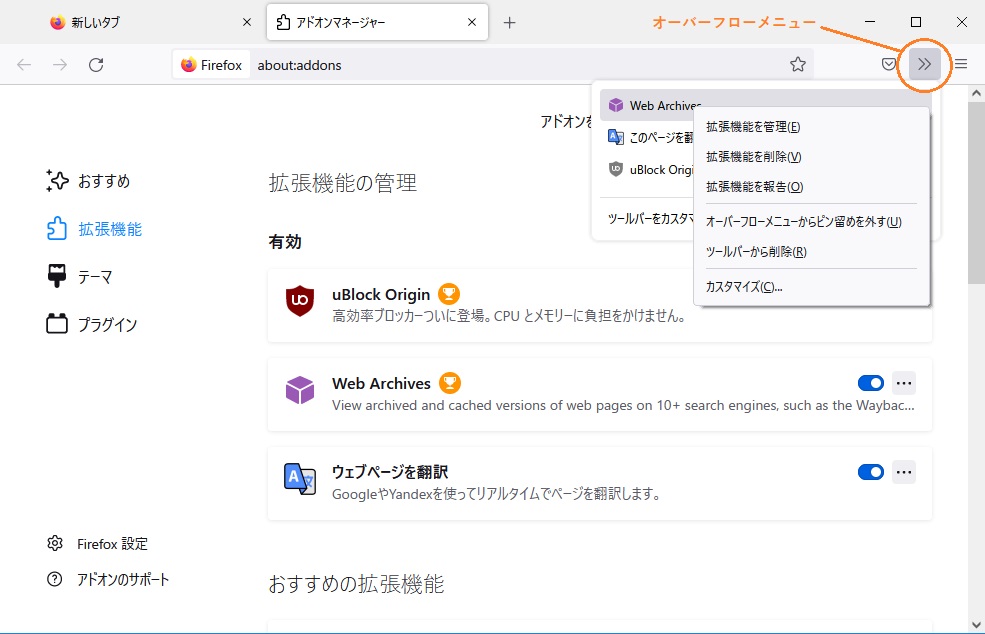985x634 pixels.
Task: Choose 拡張機能を削除 in context menu
Action: [753, 157]
